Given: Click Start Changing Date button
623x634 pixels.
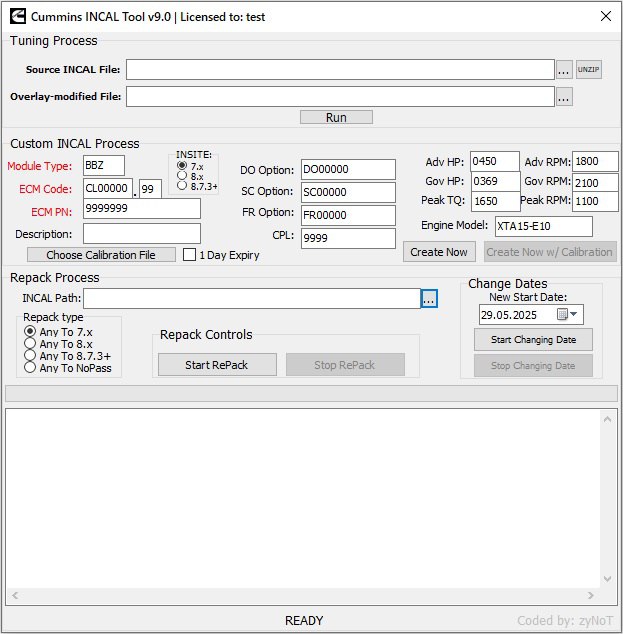Looking at the screenshot, I should [x=533, y=340].
